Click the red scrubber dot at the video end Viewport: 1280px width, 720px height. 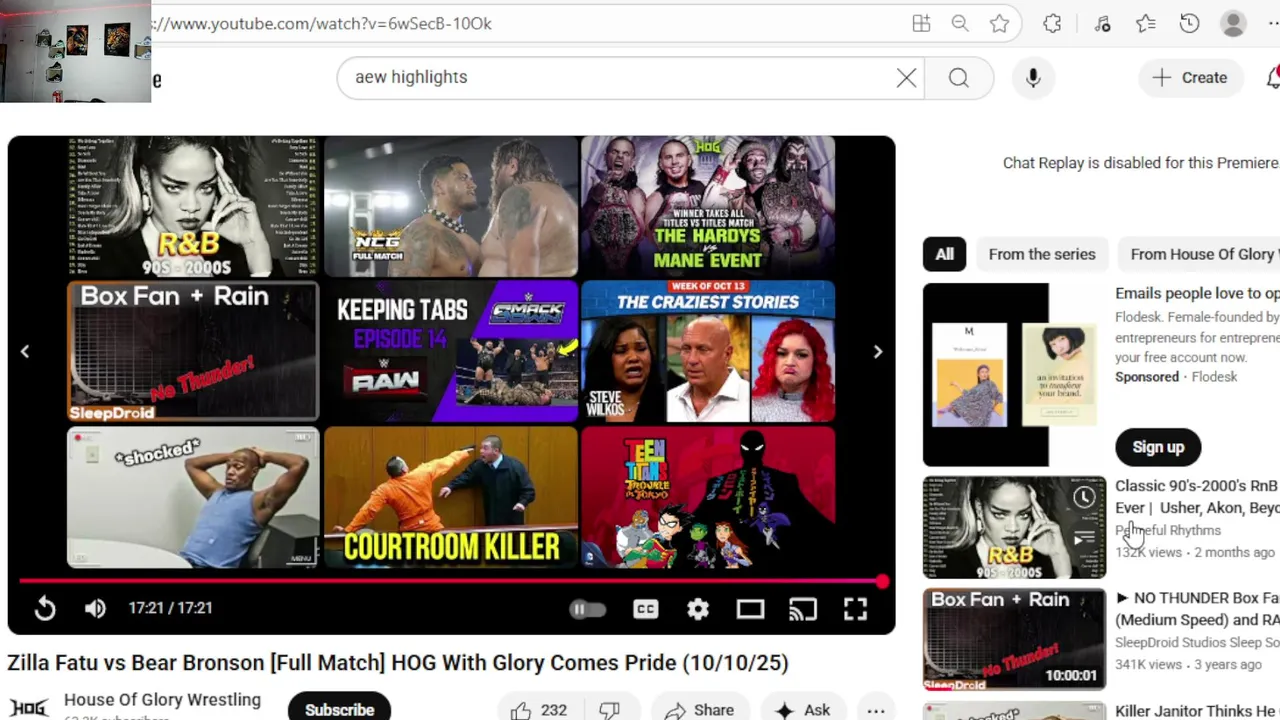(x=882, y=581)
